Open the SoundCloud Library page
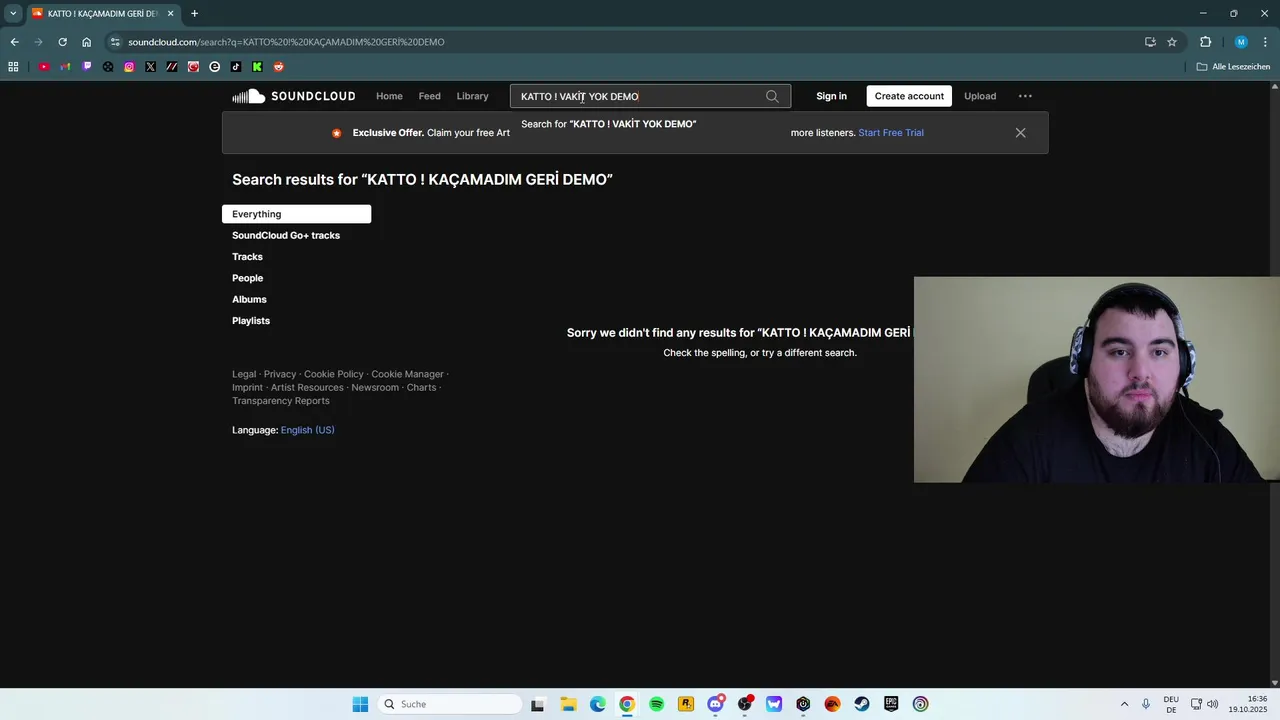This screenshot has width=1280, height=720. pos(472,96)
